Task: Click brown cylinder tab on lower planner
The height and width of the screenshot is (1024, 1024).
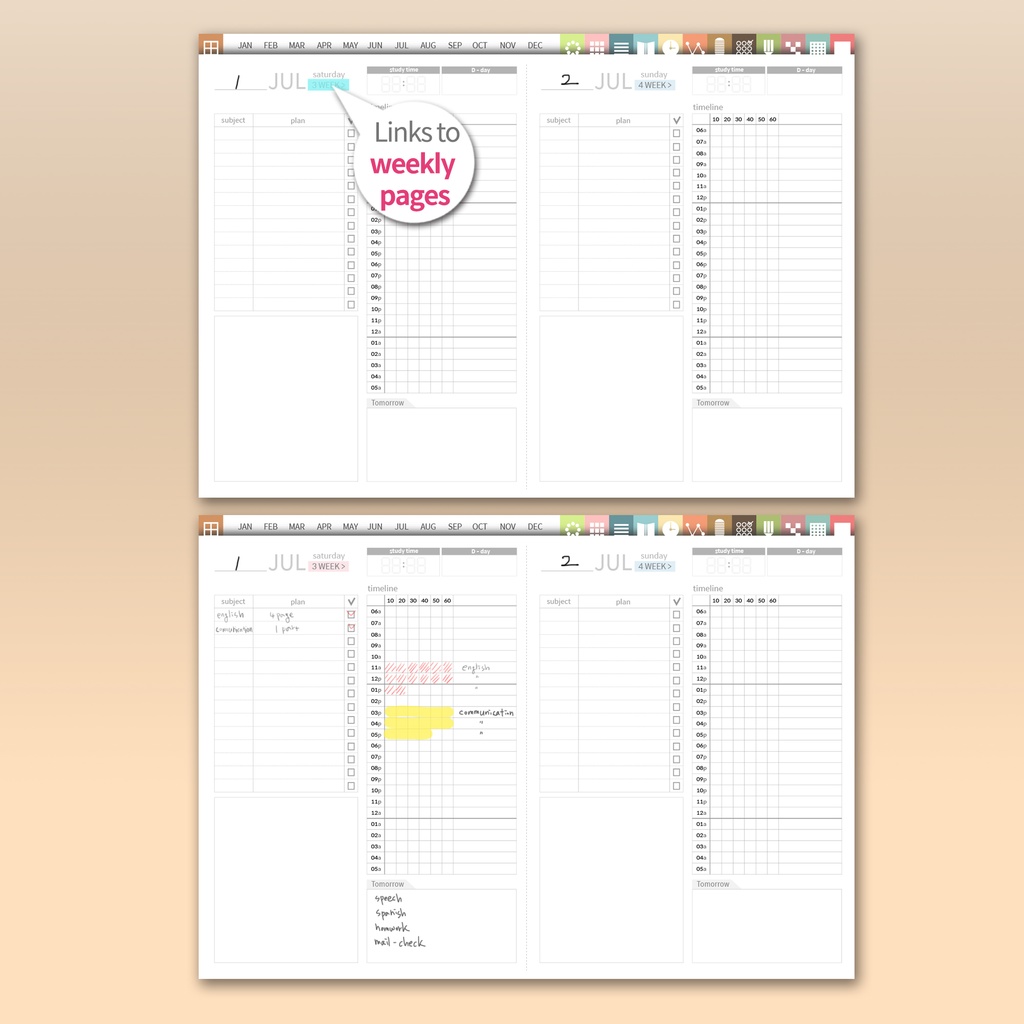Action: click(x=719, y=526)
